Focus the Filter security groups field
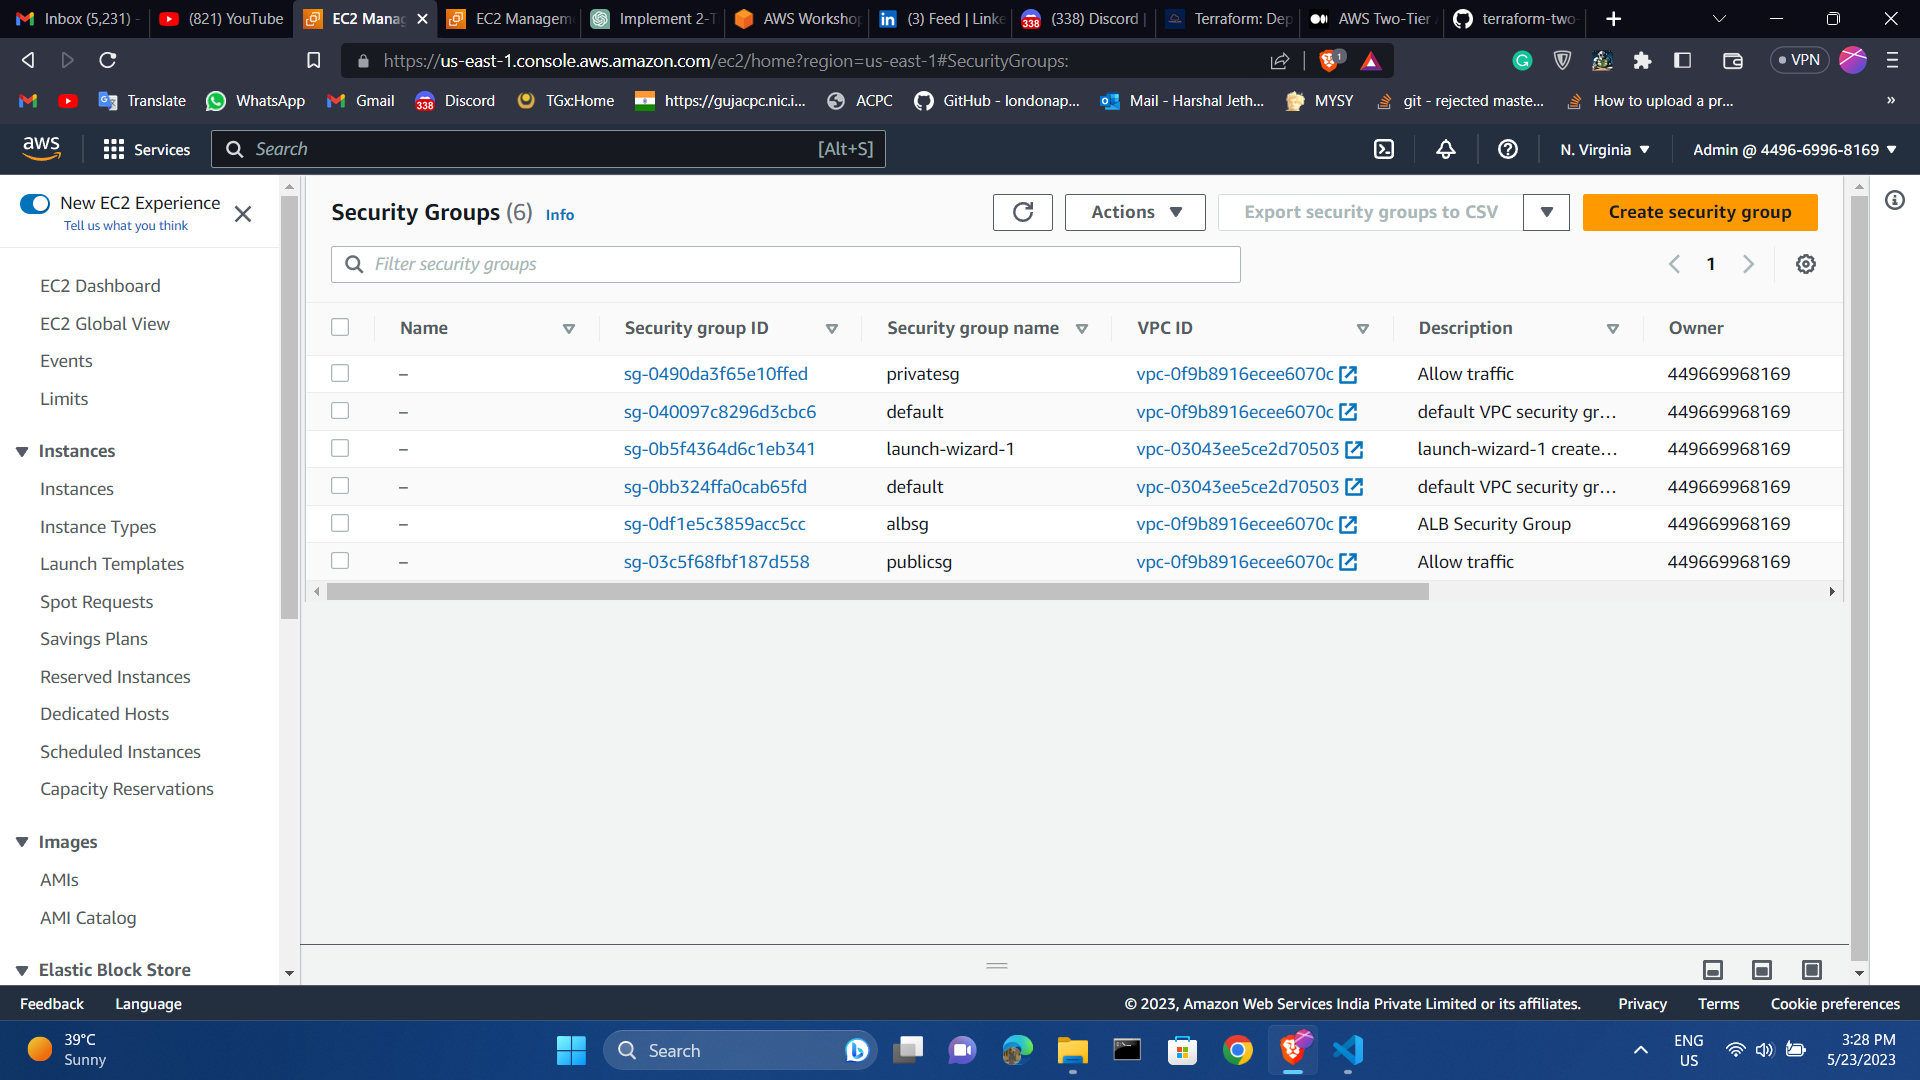 click(785, 264)
